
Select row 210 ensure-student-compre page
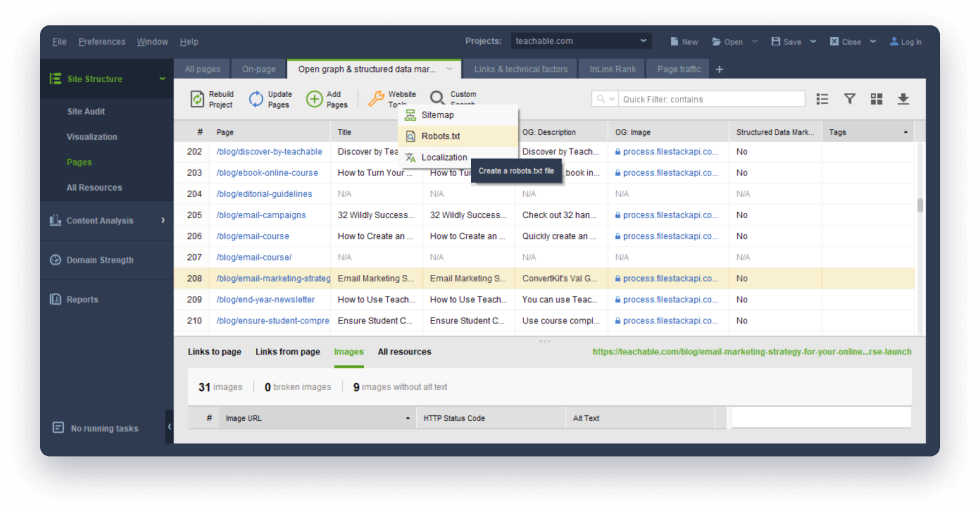click(544, 321)
